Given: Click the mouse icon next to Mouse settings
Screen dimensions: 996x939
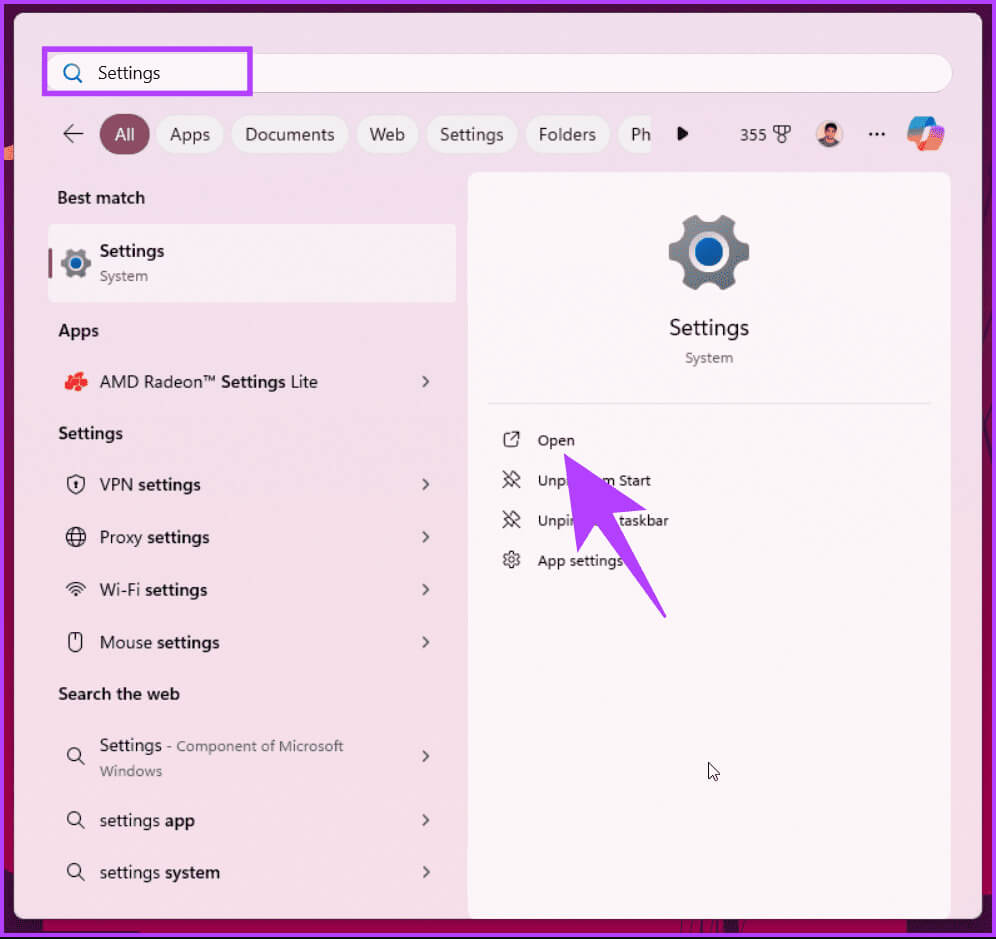Looking at the screenshot, I should coord(75,642).
